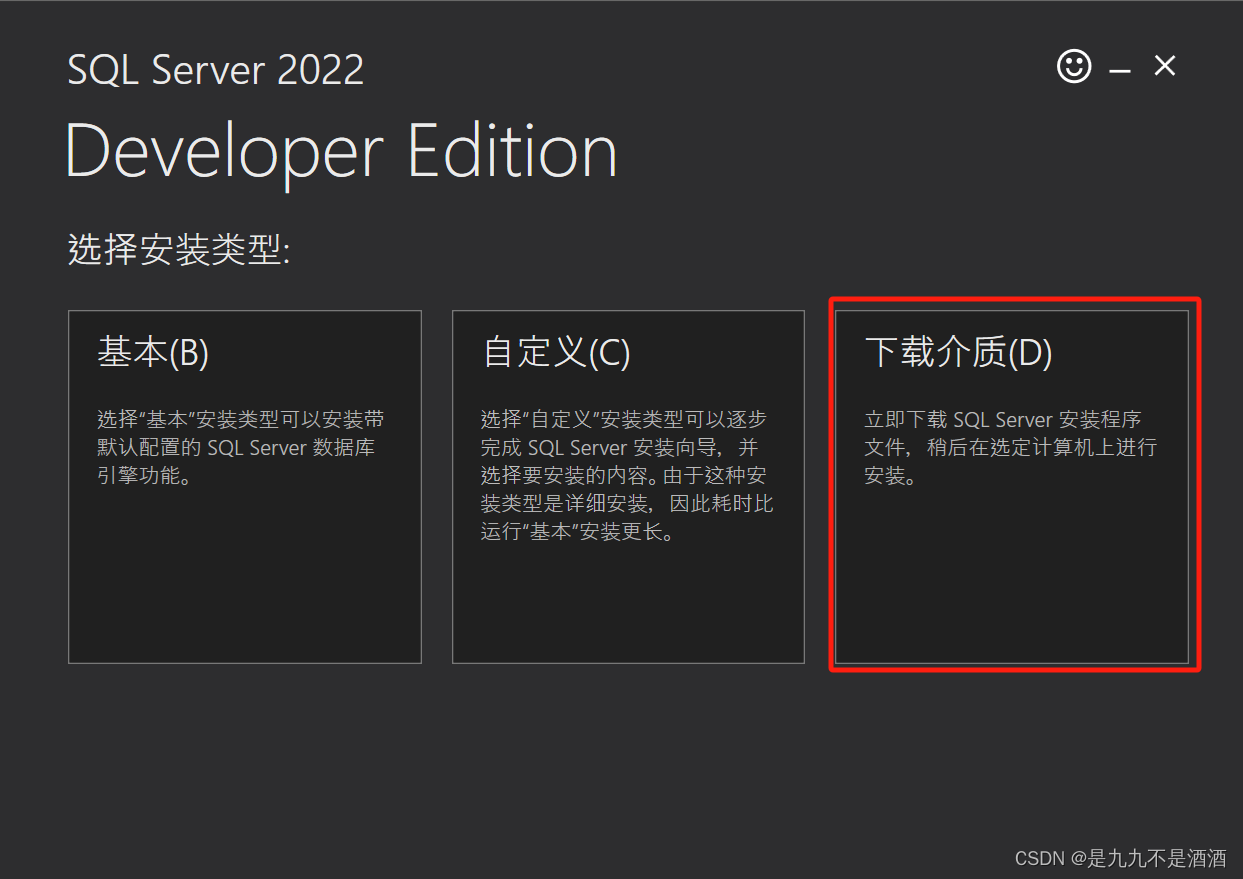Minimize the SQL Server installer window
The image size is (1243, 879).
[x=1120, y=69]
